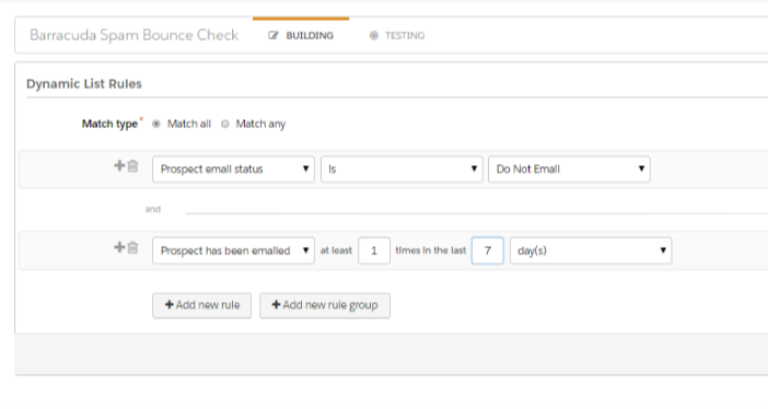Click the 'in the last' field showing 7
The height and width of the screenshot is (409, 768).
coord(487,250)
